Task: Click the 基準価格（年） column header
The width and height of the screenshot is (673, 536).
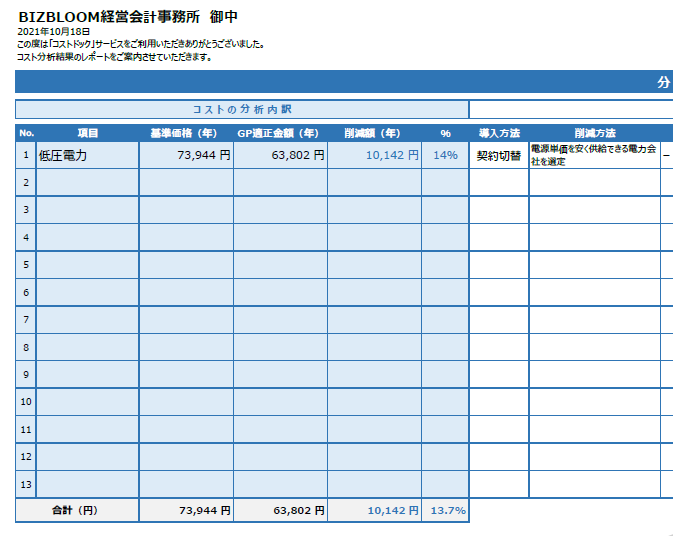Action: (185, 133)
